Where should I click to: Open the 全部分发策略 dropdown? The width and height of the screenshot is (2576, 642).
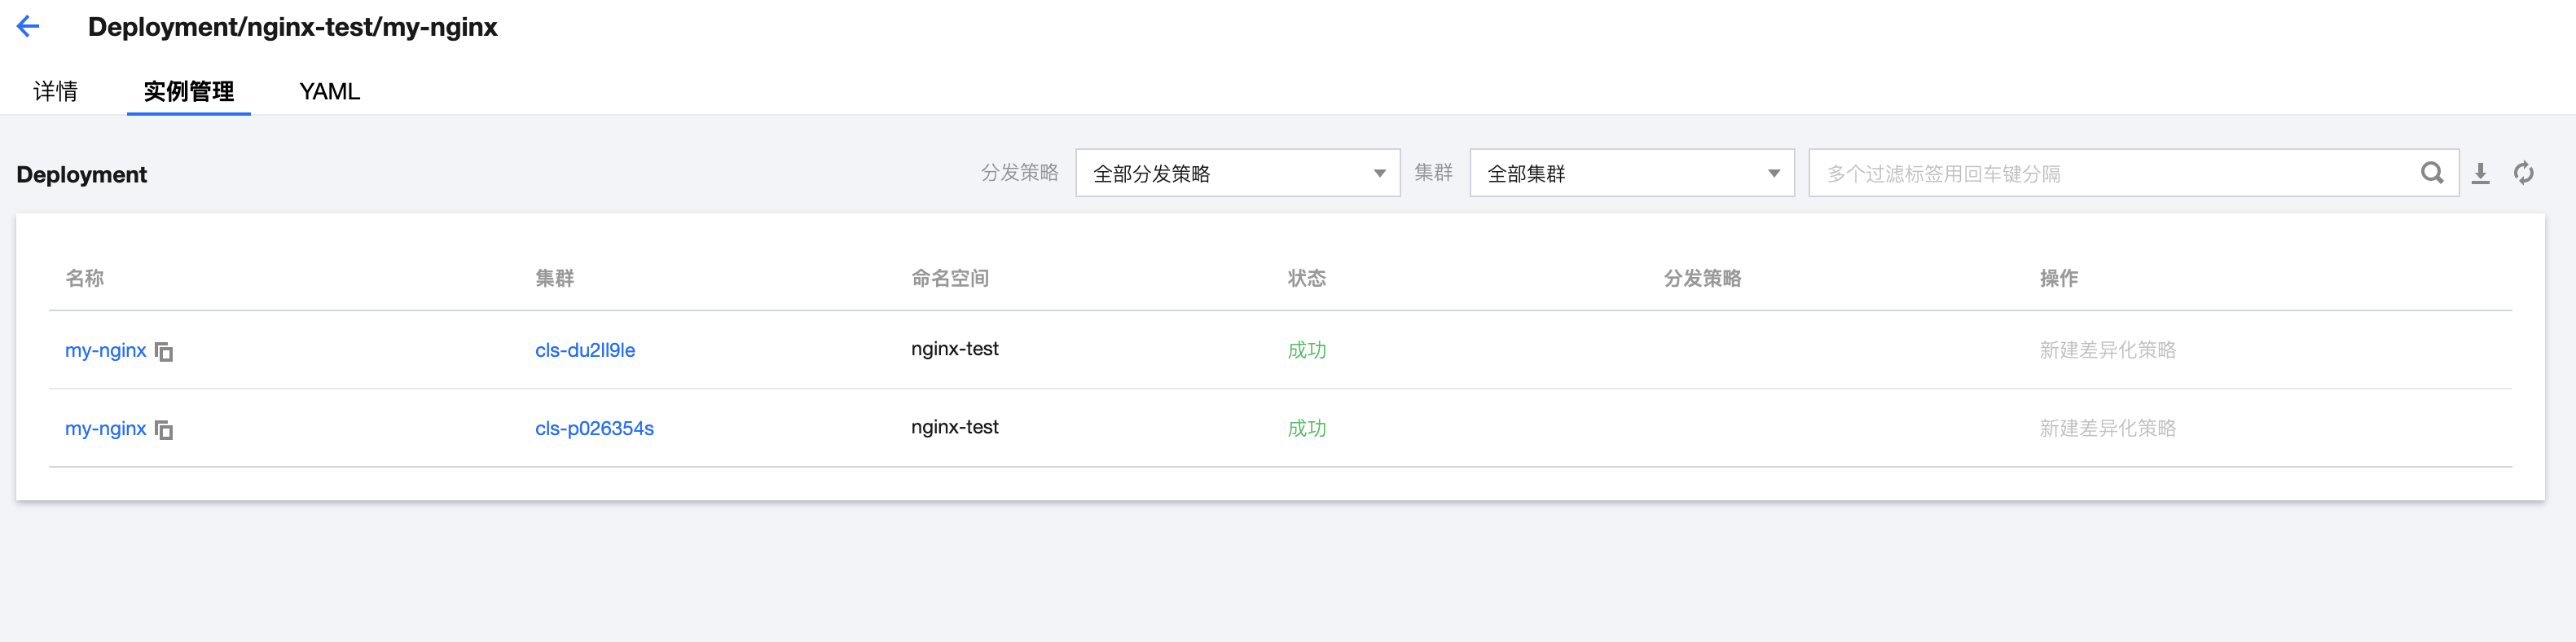pyautogui.click(x=1237, y=173)
